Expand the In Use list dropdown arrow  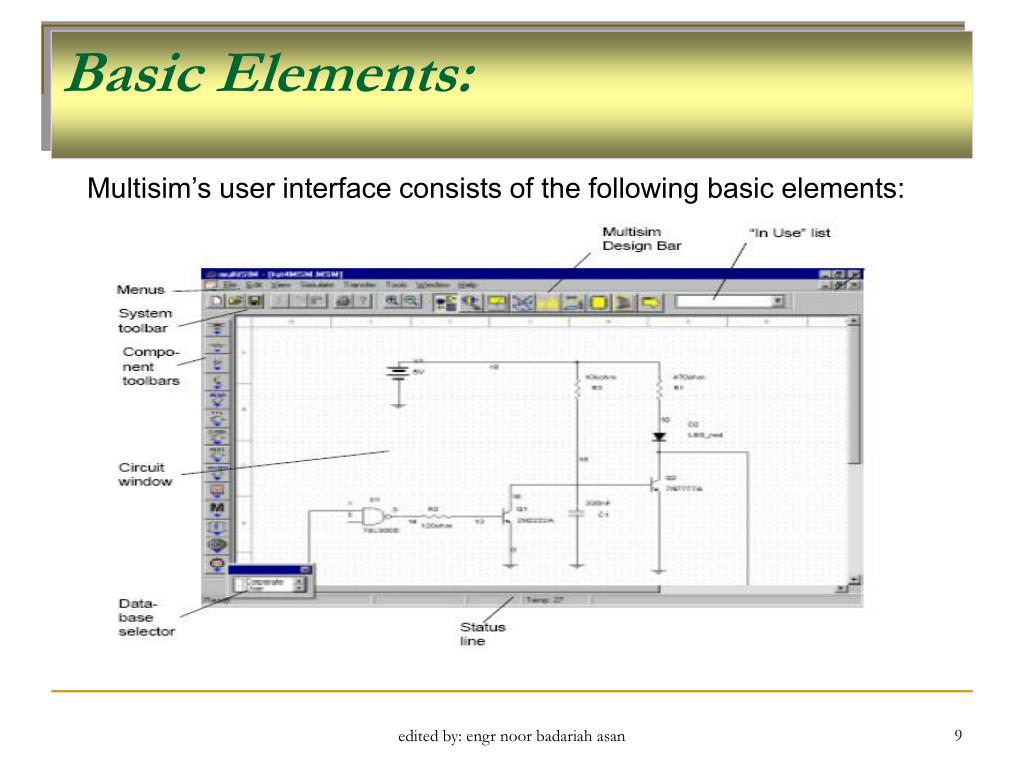click(777, 301)
